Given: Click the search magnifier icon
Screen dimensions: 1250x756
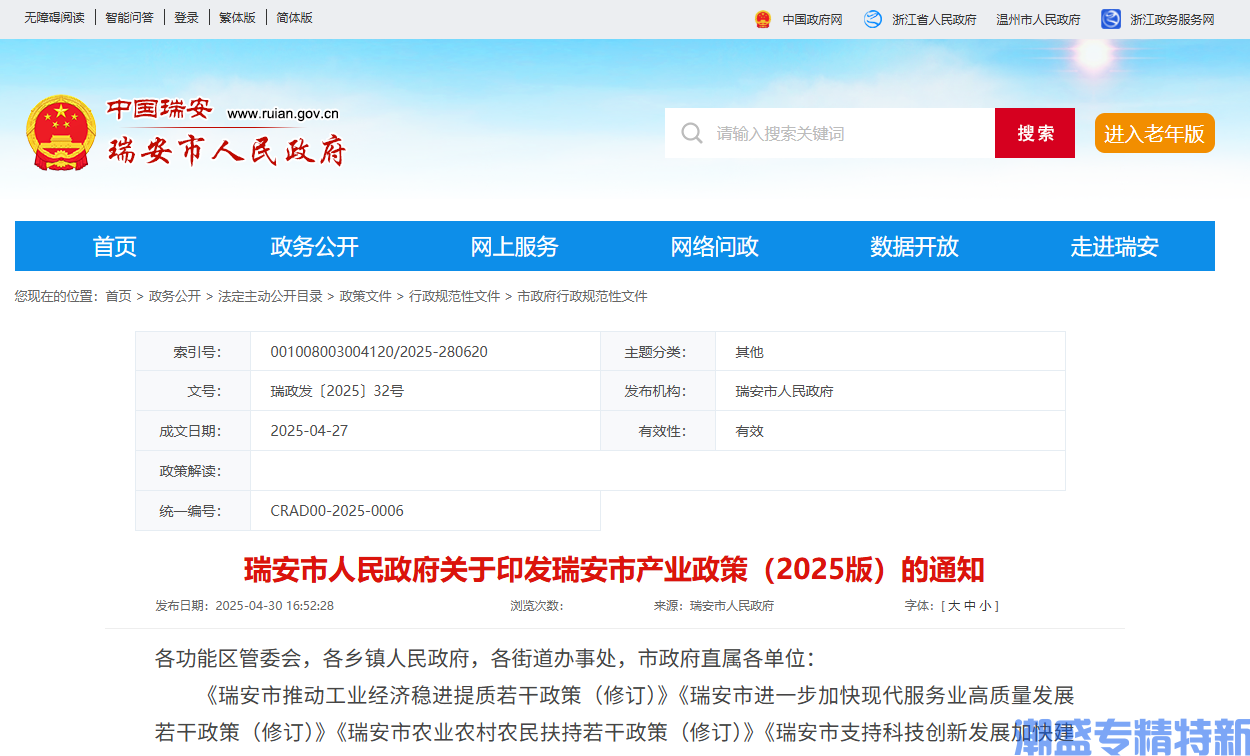Looking at the screenshot, I should (x=692, y=133).
